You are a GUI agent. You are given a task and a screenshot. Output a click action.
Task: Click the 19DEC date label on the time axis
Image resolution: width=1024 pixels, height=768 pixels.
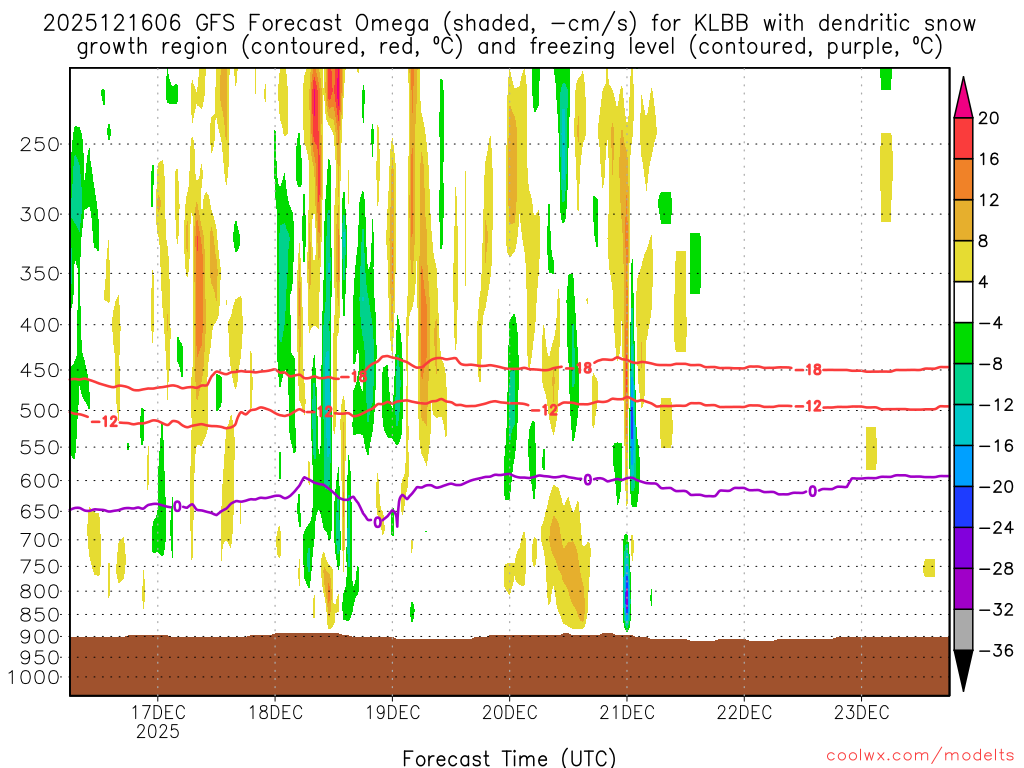(392, 713)
